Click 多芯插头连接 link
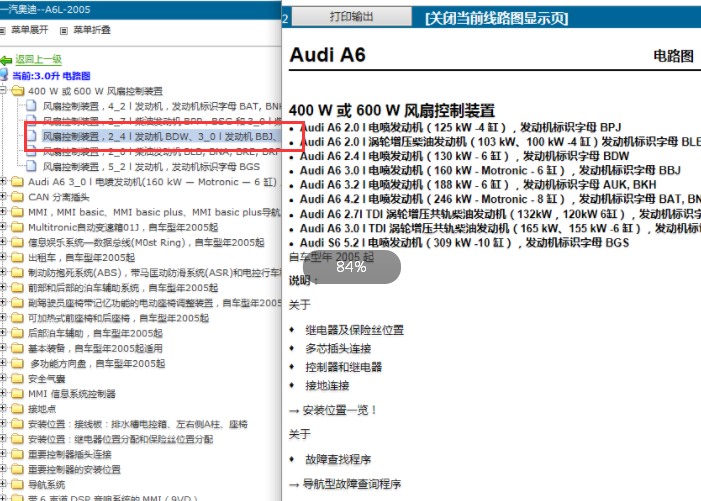 click(338, 349)
